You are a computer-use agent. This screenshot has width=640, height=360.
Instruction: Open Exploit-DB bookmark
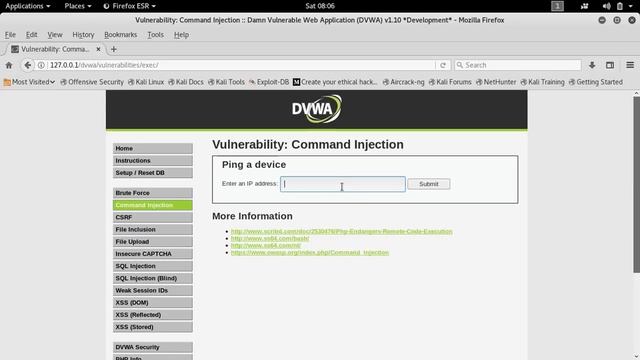coord(269,82)
